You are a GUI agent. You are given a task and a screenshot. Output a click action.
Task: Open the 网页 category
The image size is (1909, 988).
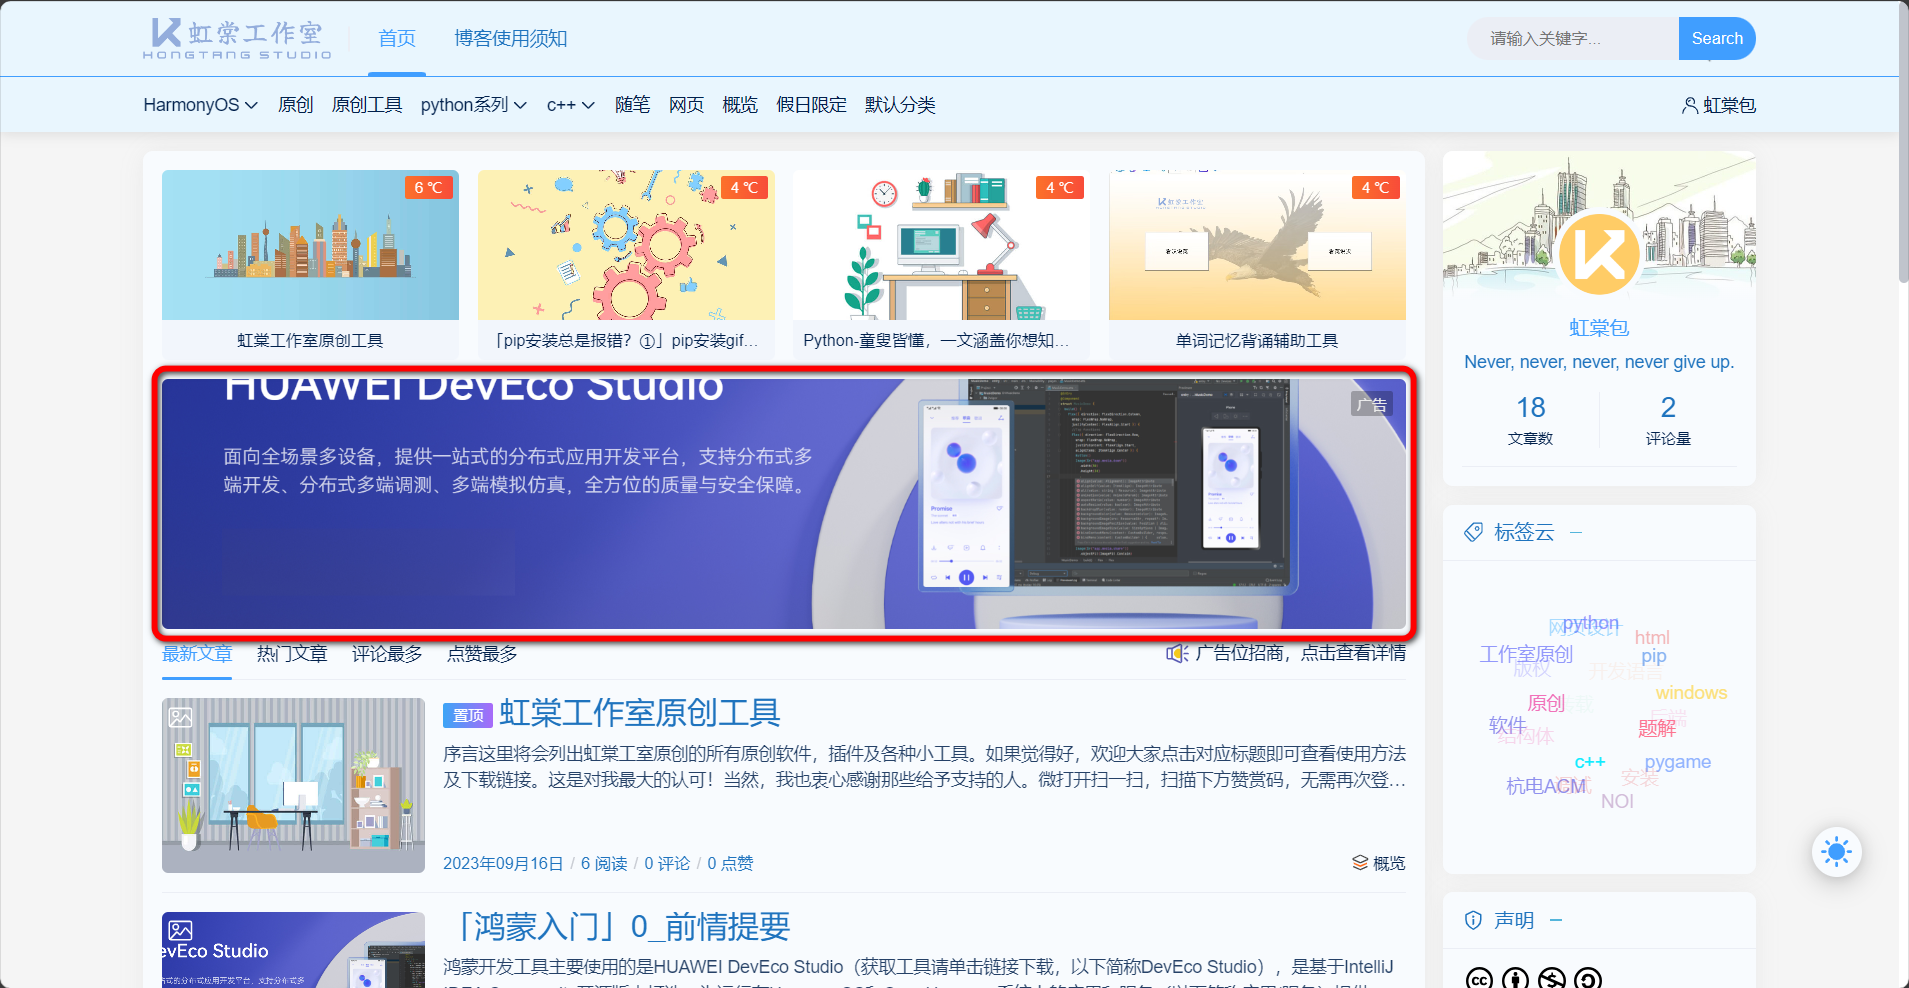(x=686, y=105)
